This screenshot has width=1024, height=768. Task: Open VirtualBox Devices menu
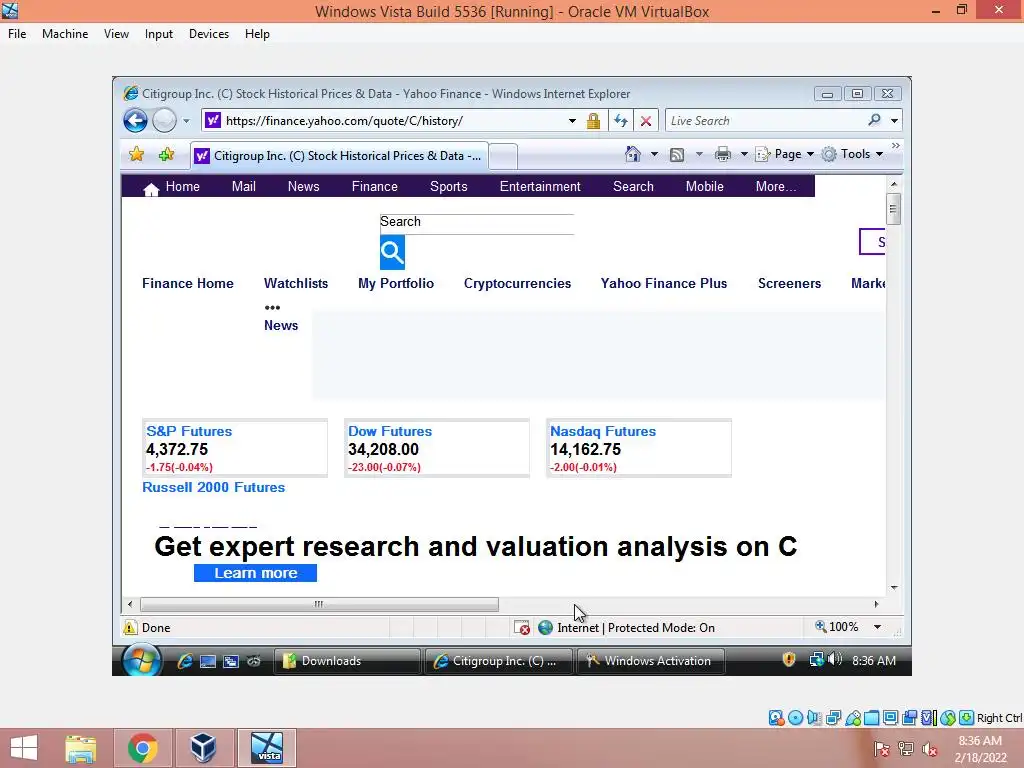[209, 34]
